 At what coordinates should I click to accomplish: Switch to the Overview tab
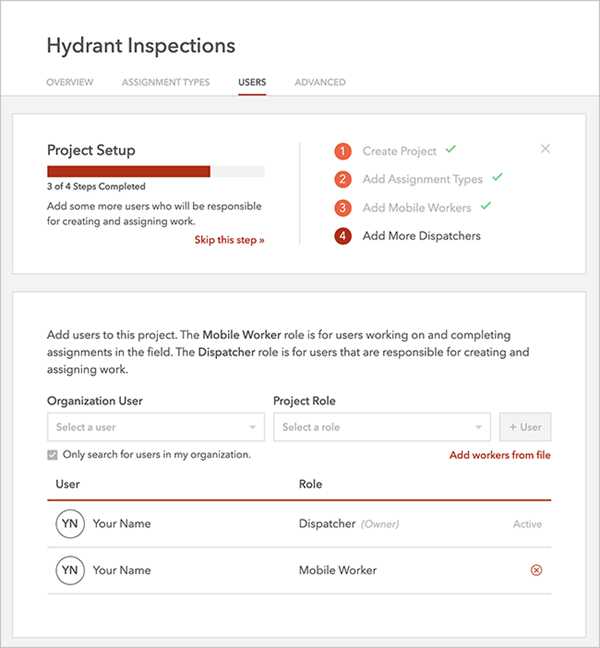click(70, 82)
